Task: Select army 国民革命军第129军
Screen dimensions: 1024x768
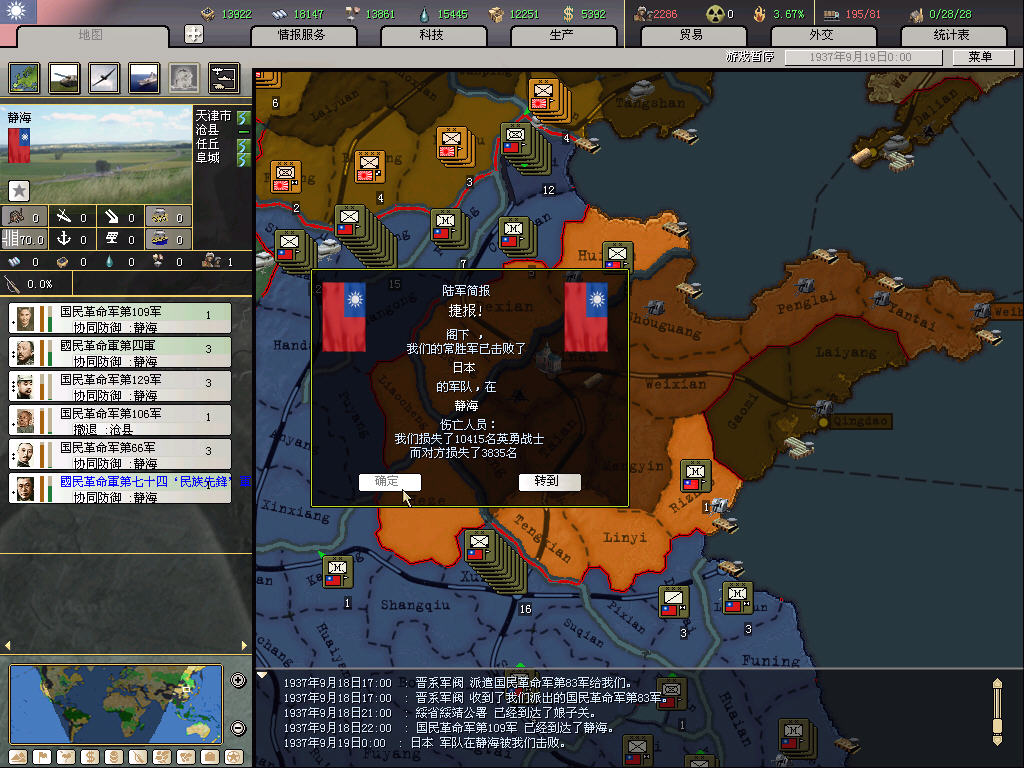Action: pos(120,387)
